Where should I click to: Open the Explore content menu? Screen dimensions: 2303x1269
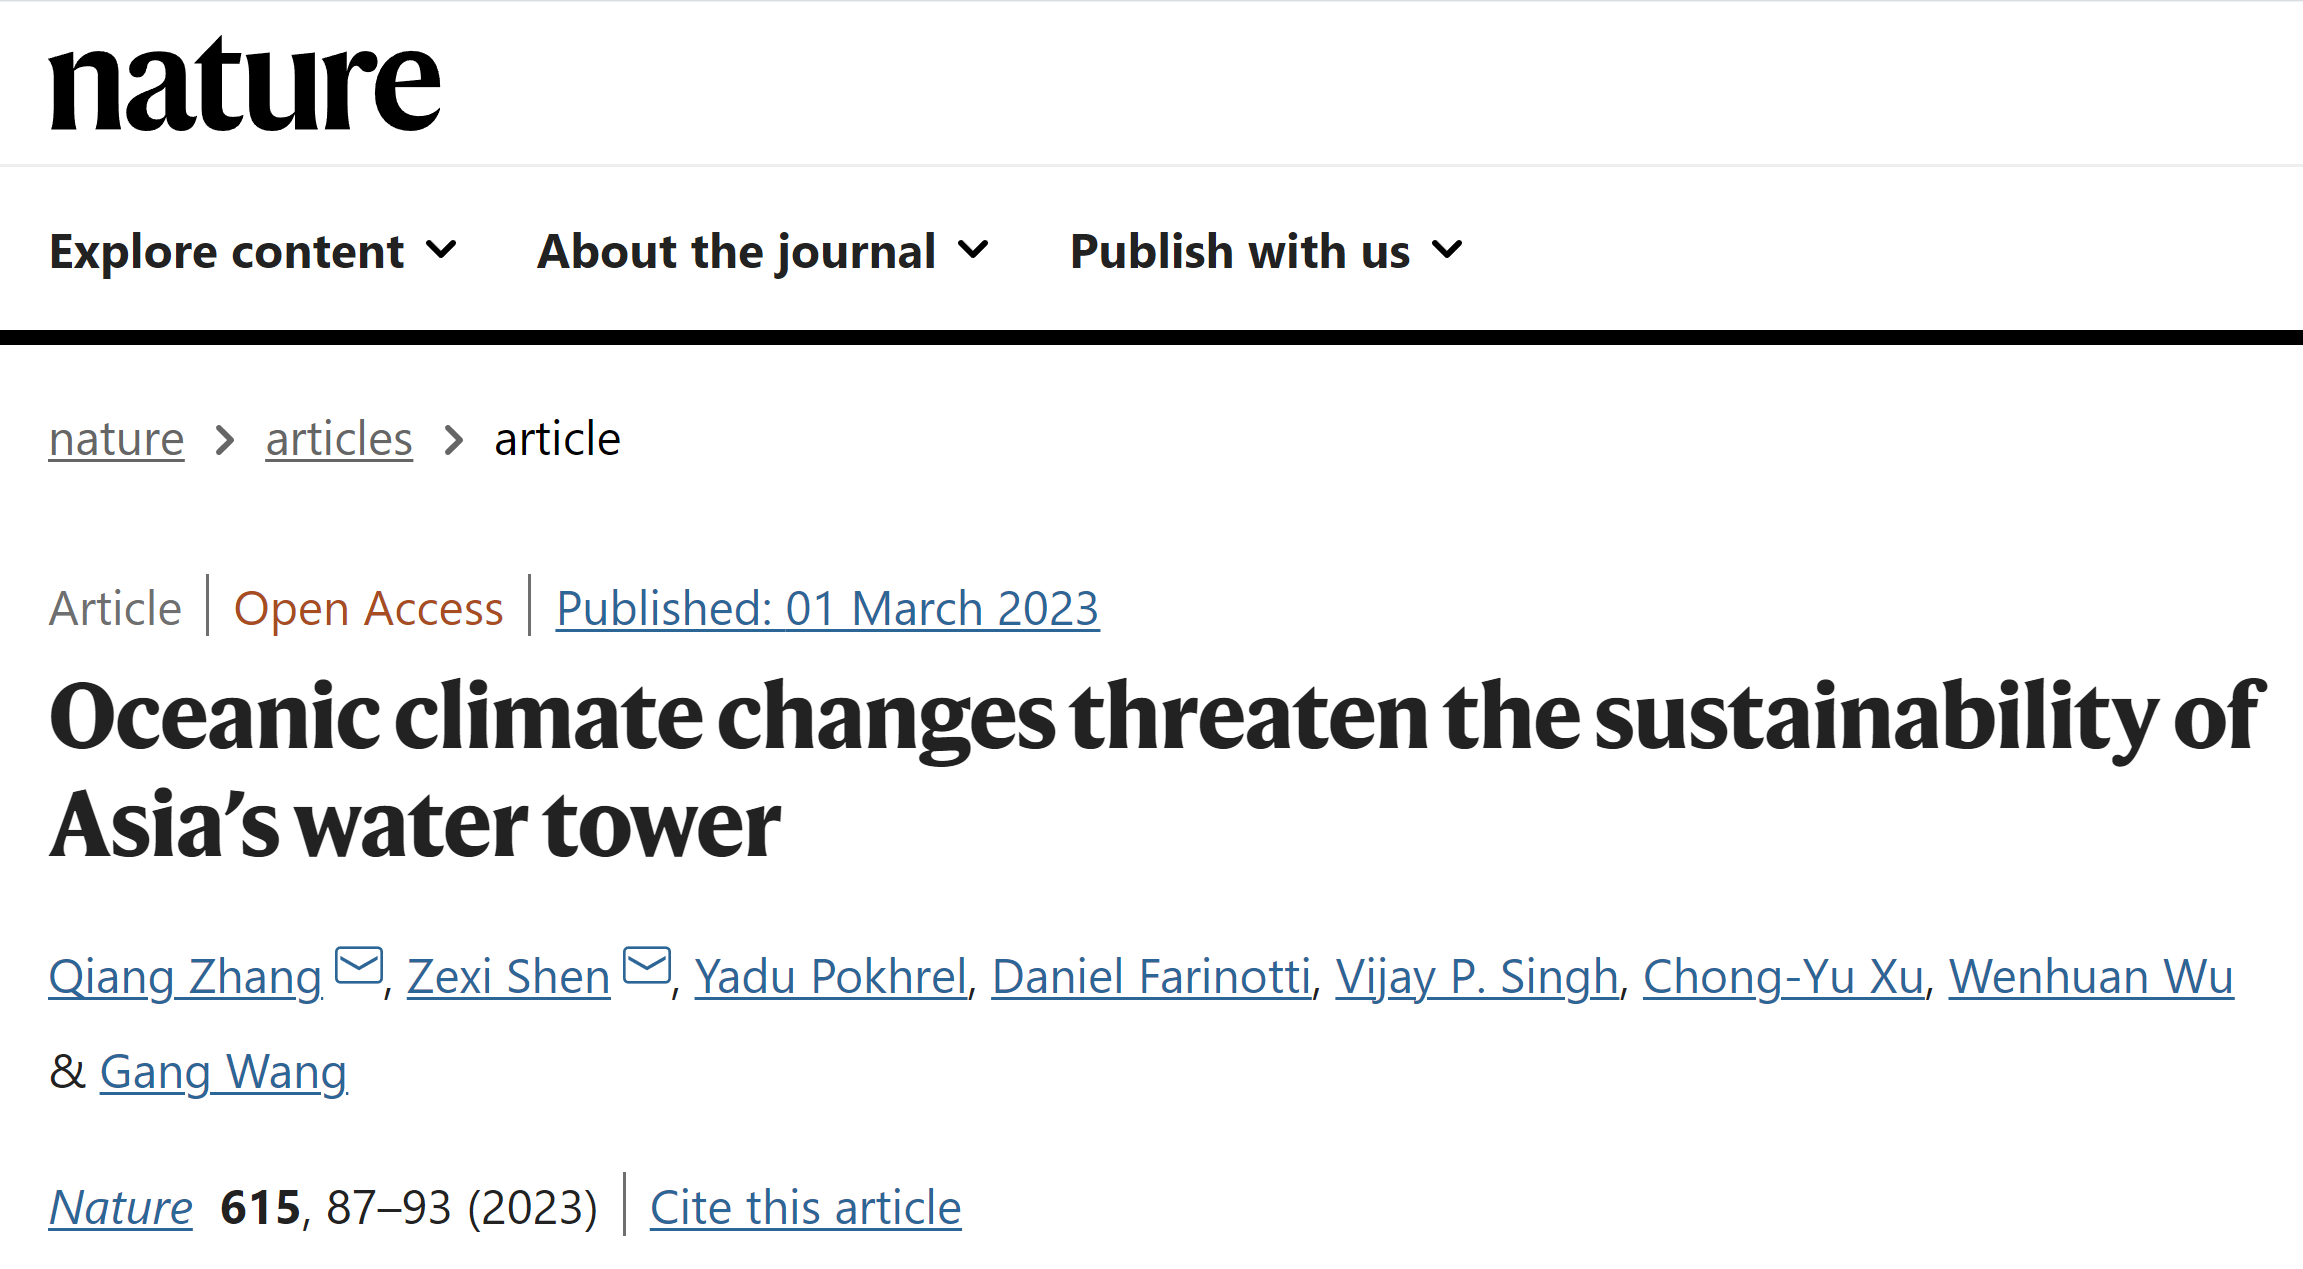tap(253, 251)
